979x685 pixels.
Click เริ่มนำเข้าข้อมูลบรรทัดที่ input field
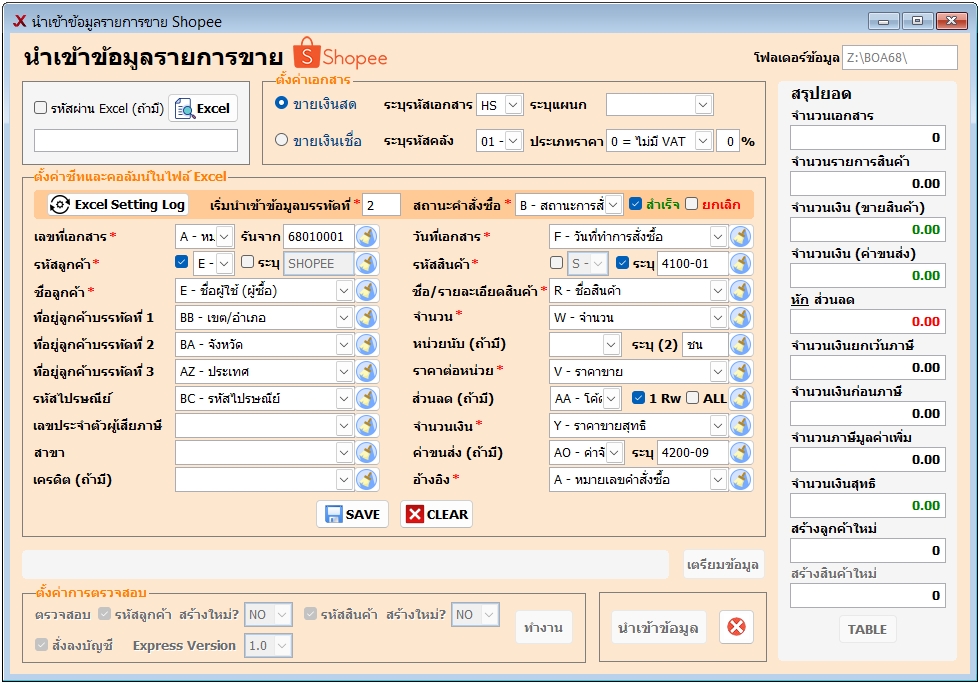(381, 205)
